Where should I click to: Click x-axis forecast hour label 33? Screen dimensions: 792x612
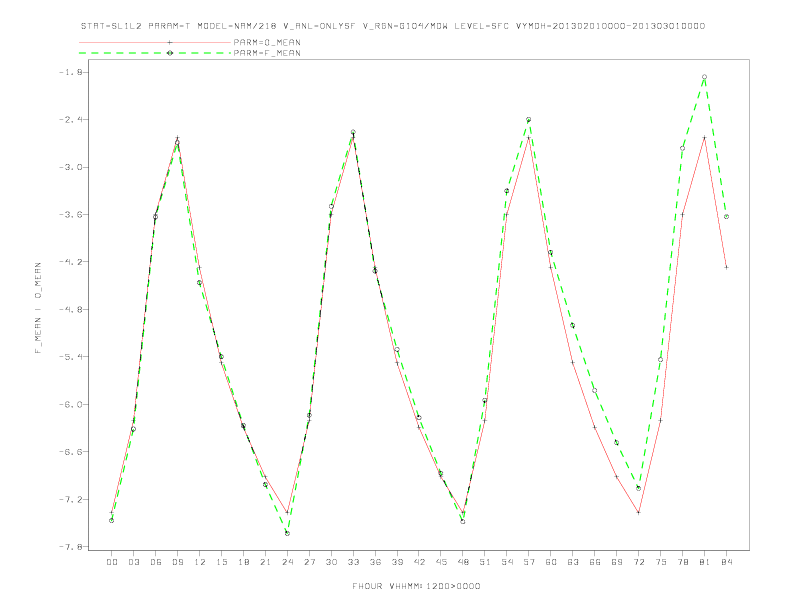353,562
